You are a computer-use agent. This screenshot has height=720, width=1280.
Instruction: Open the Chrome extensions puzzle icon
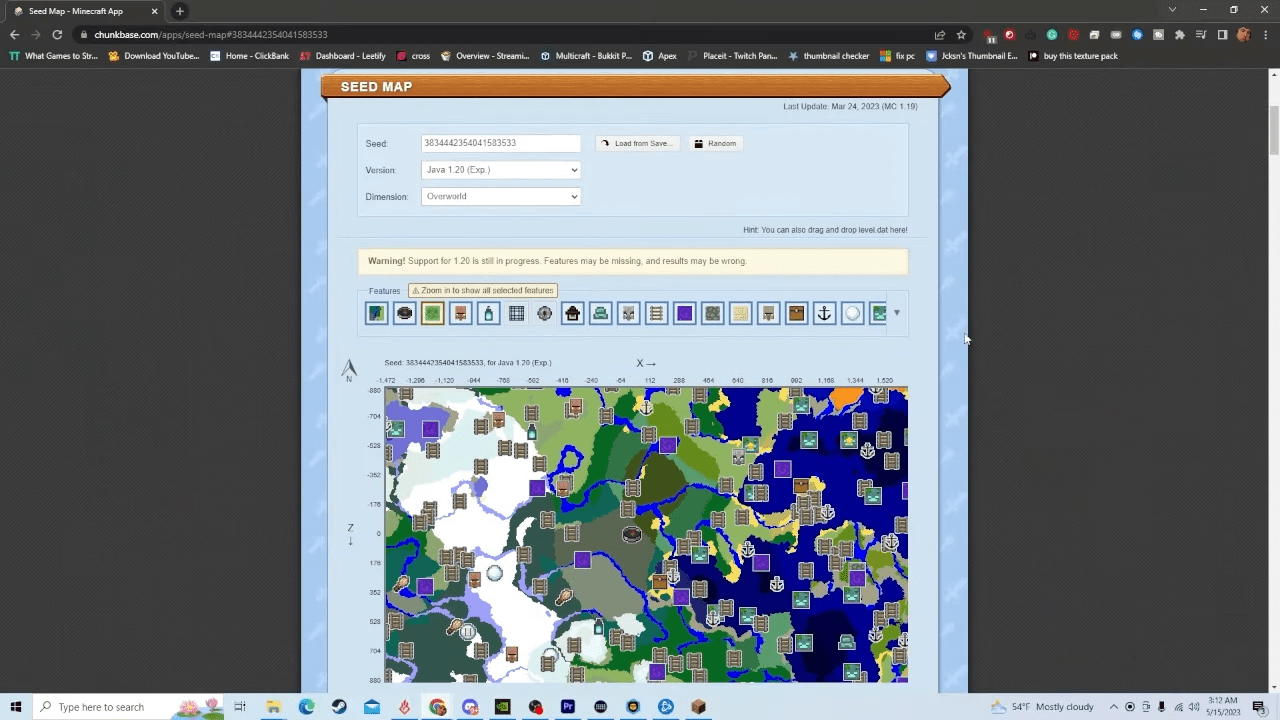(x=1180, y=34)
